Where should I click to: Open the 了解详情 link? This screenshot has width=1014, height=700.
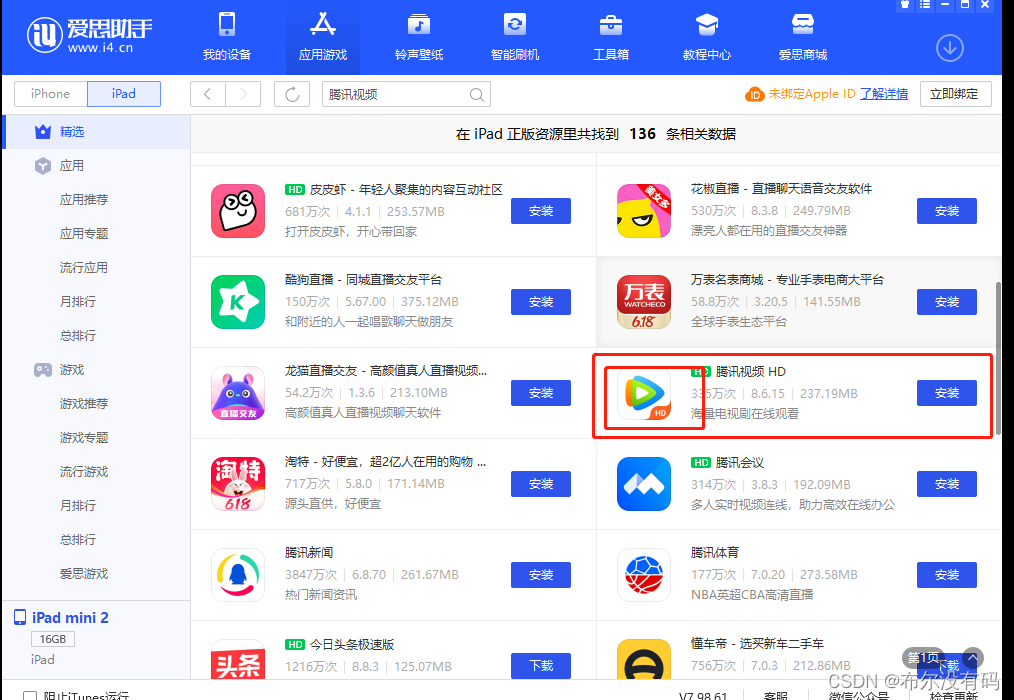click(883, 94)
